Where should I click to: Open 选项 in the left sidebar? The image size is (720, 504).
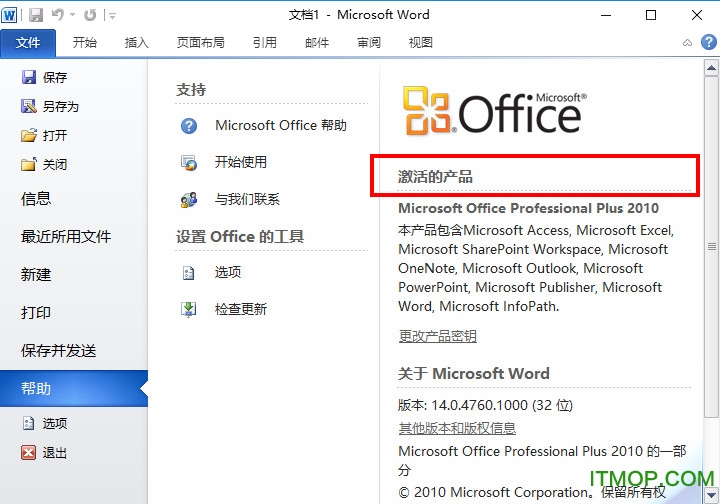[55, 423]
